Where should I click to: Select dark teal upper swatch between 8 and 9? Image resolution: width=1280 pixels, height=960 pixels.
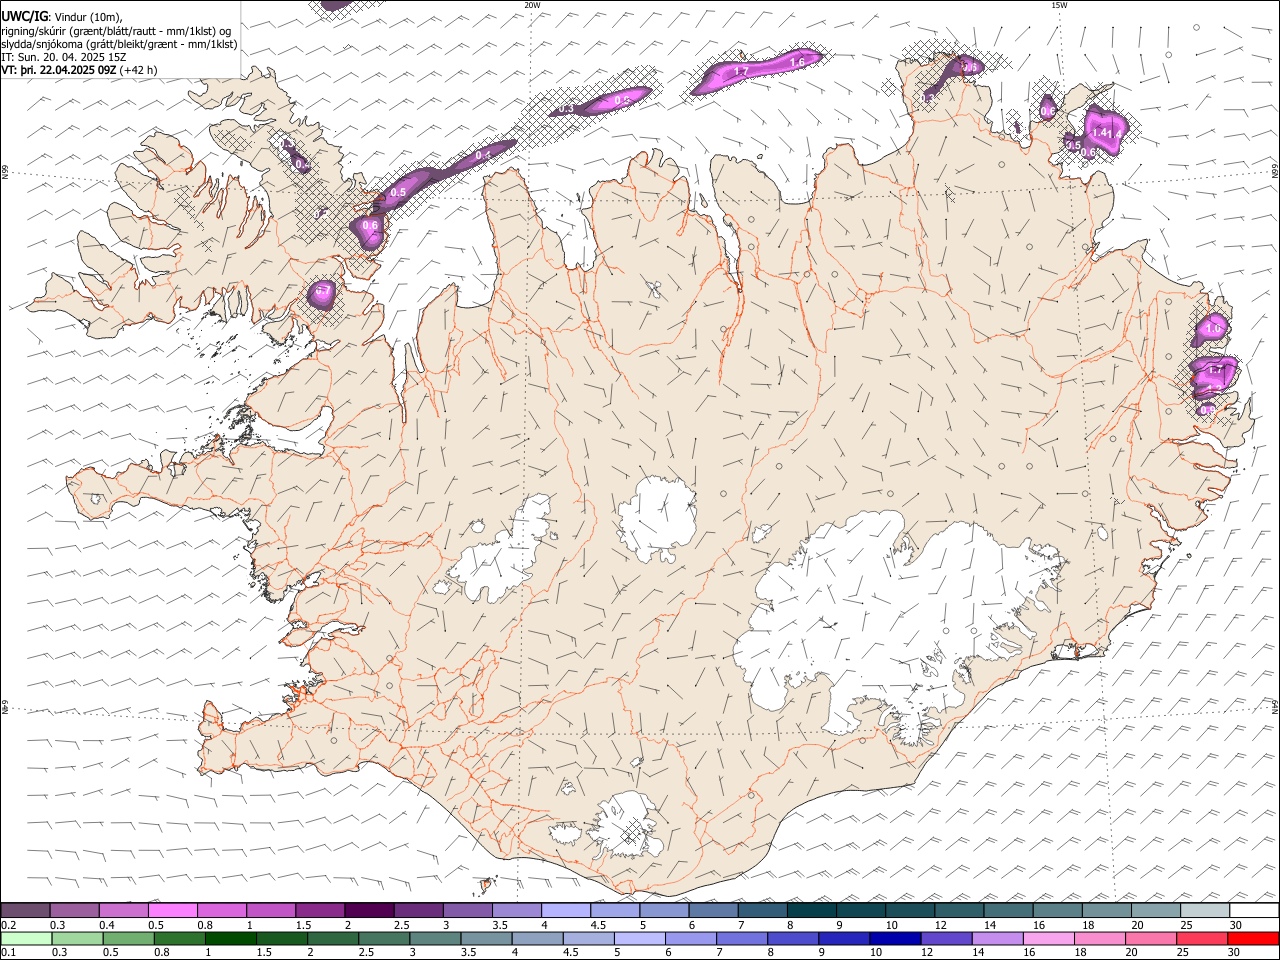coord(810,910)
